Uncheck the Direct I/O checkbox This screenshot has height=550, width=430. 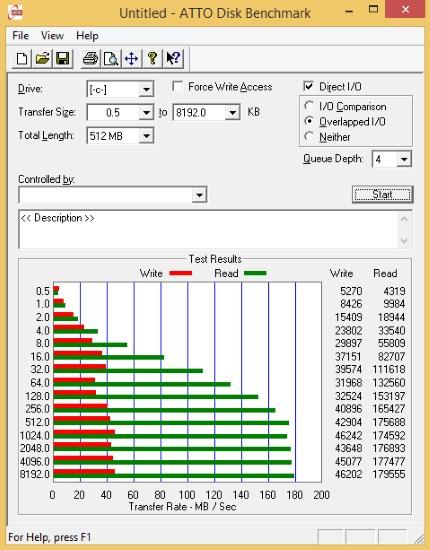(308, 86)
